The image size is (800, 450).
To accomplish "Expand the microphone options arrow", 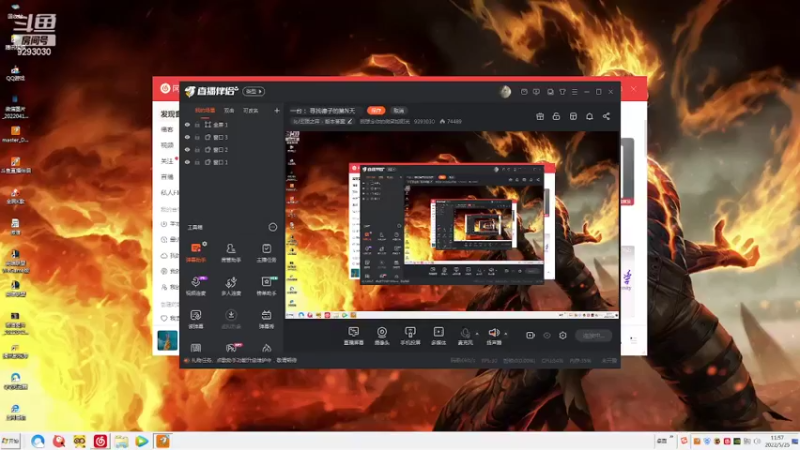I will [x=477, y=334].
